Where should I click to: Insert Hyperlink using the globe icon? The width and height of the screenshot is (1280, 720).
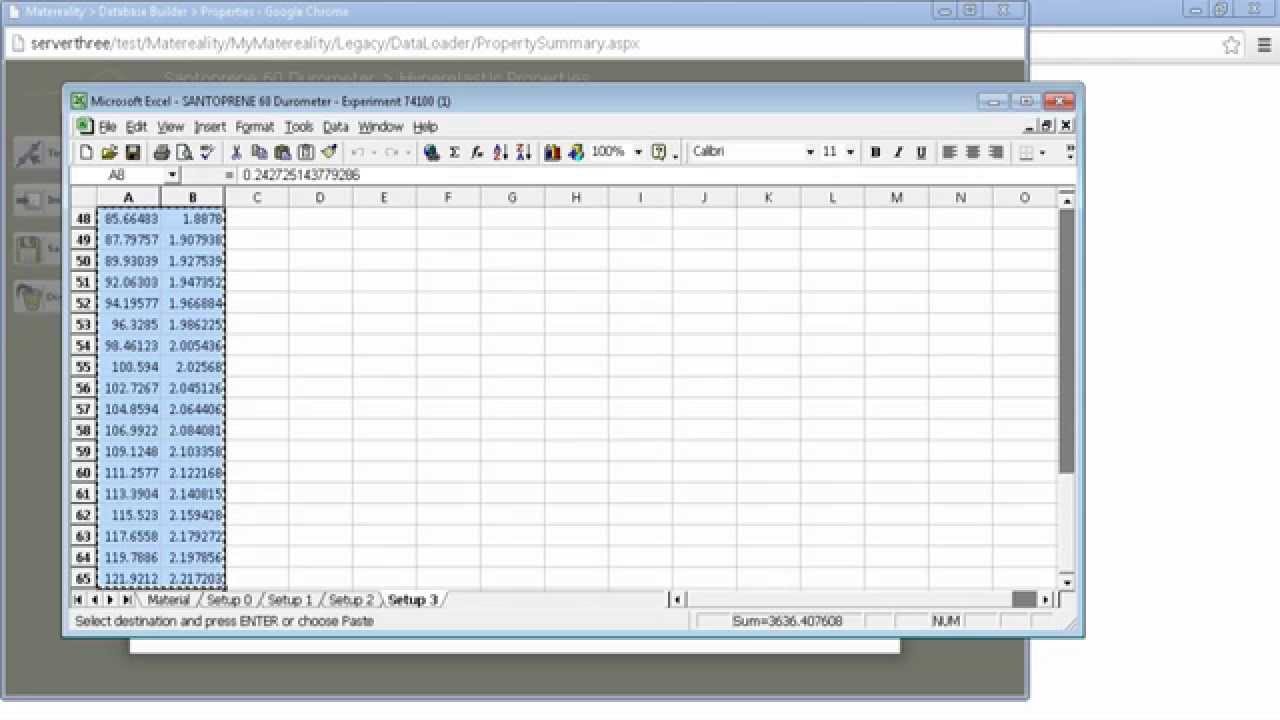[x=431, y=152]
